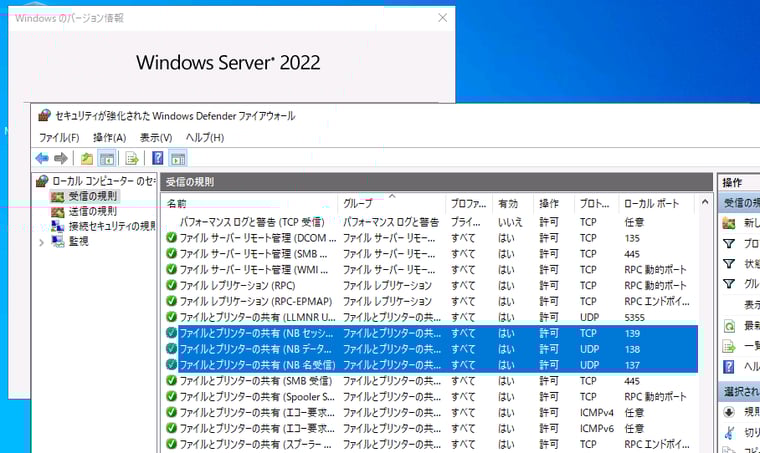Select the ファイルとプリンターの共有 (NB セッシ... rule

(x=256, y=333)
